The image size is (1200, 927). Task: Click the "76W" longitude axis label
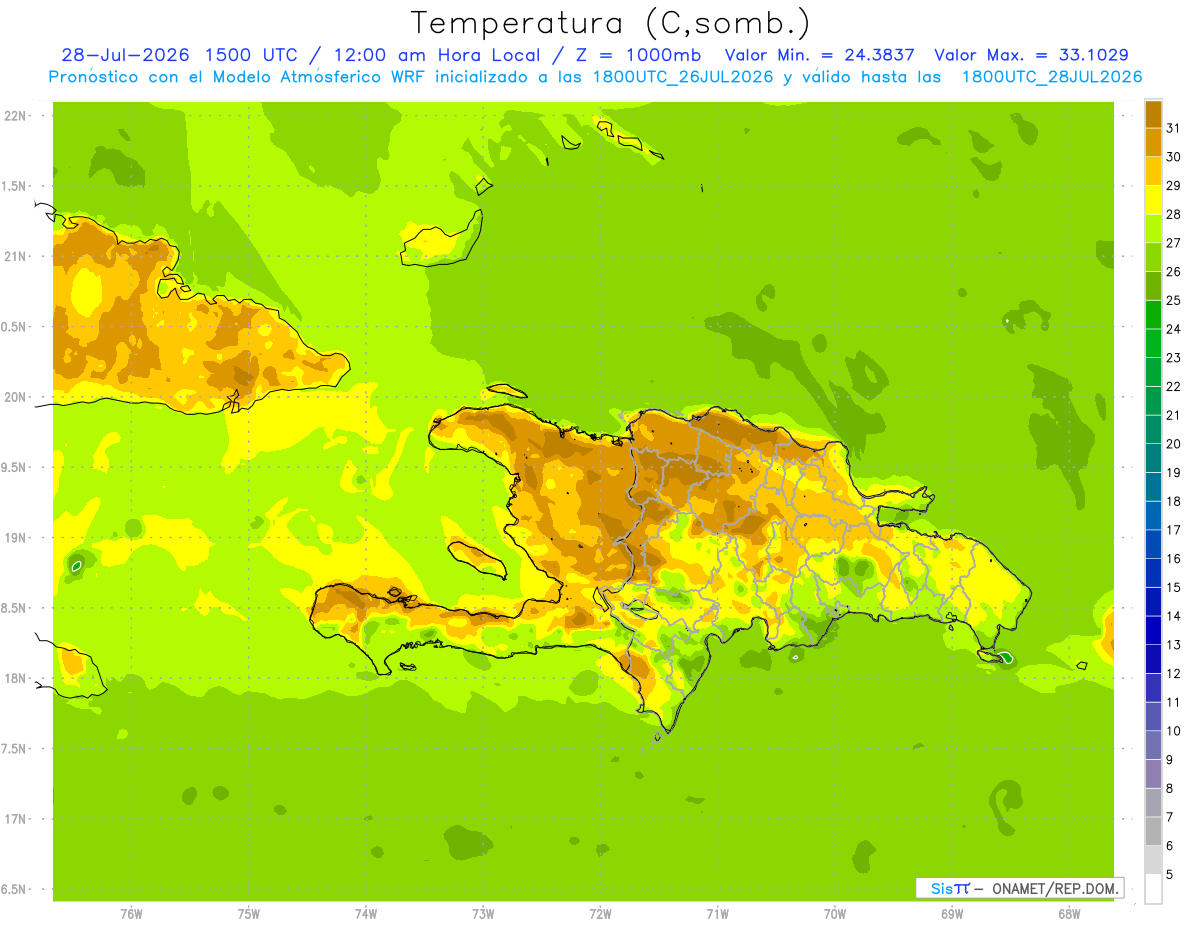[131, 914]
